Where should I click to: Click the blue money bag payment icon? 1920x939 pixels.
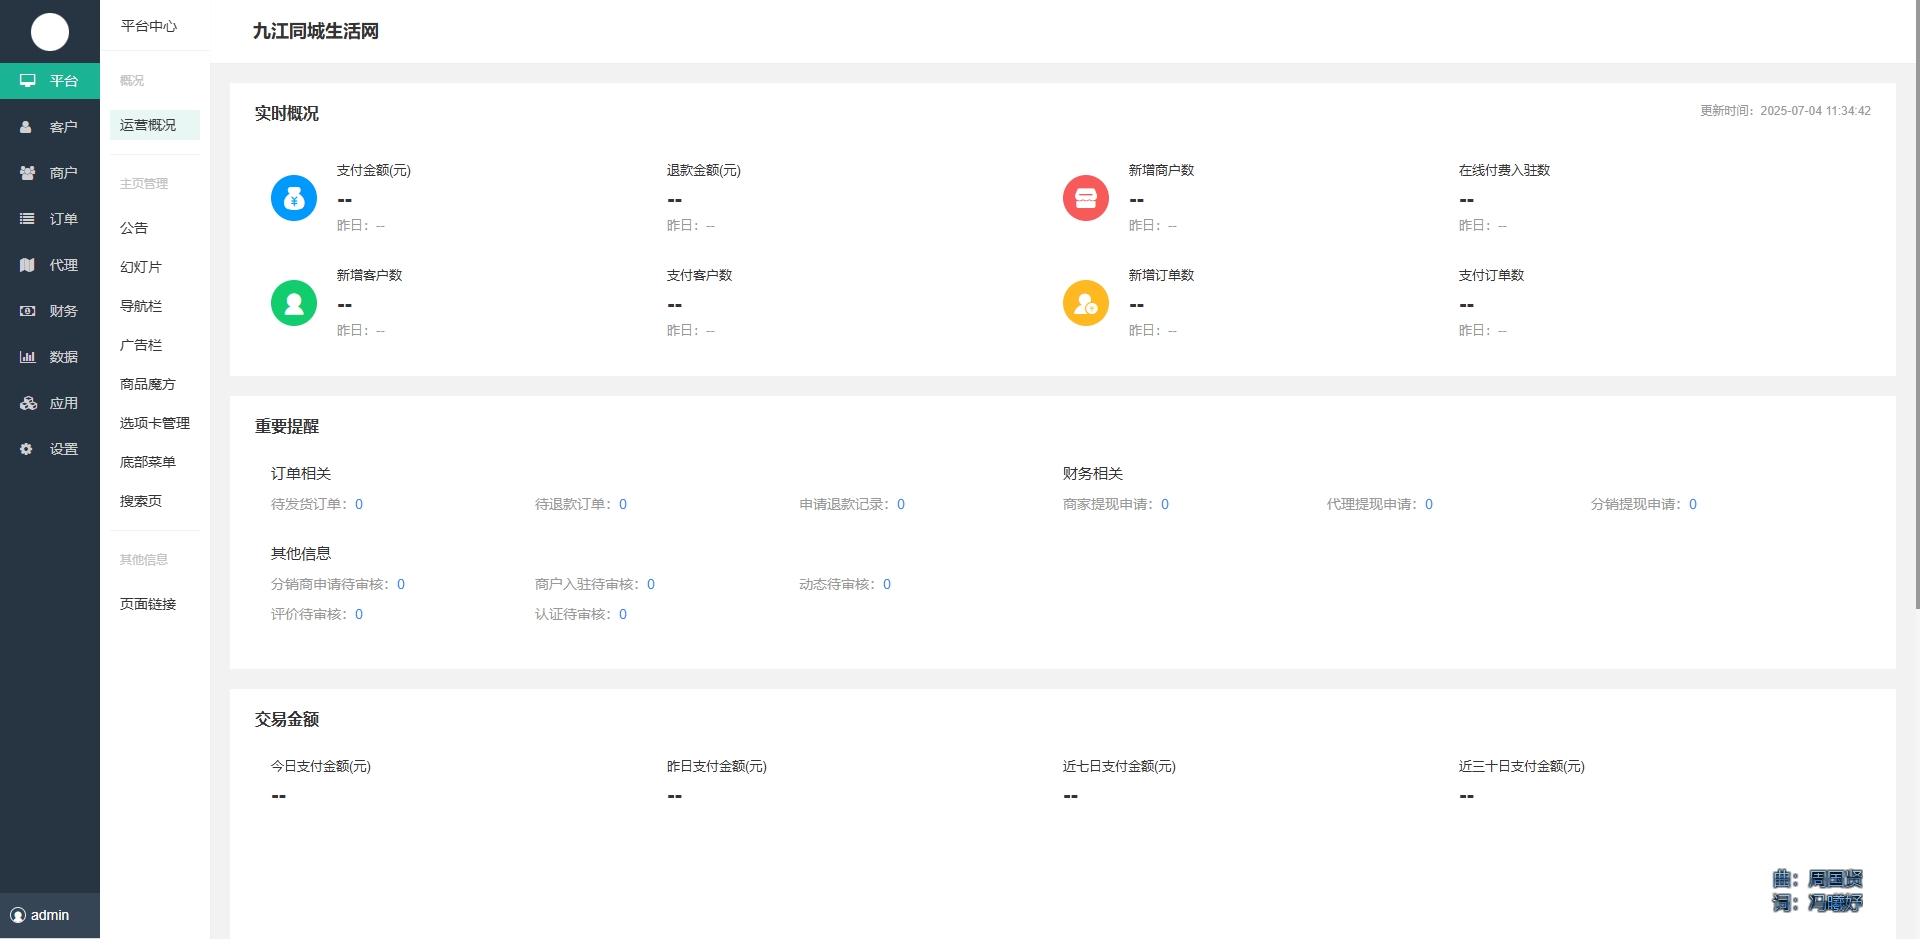click(294, 198)
